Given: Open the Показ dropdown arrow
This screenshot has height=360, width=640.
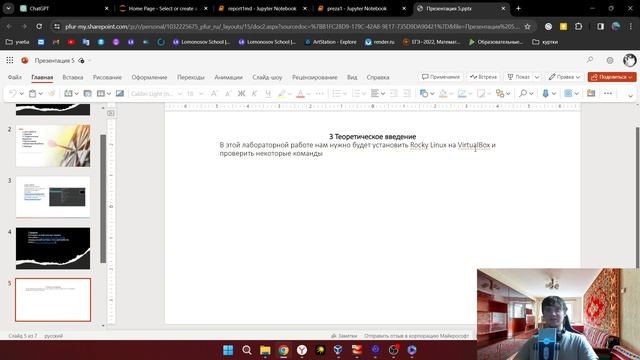Looking at the screenshot, I should pos(537,77).
